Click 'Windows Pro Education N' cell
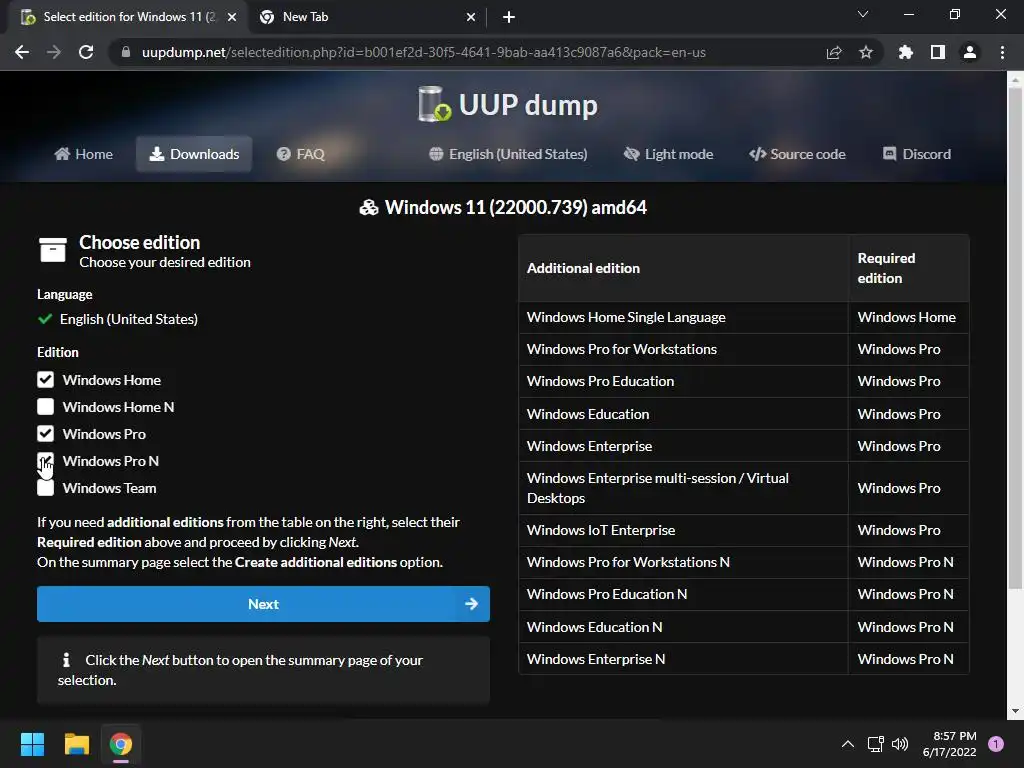 coord(683,594)
